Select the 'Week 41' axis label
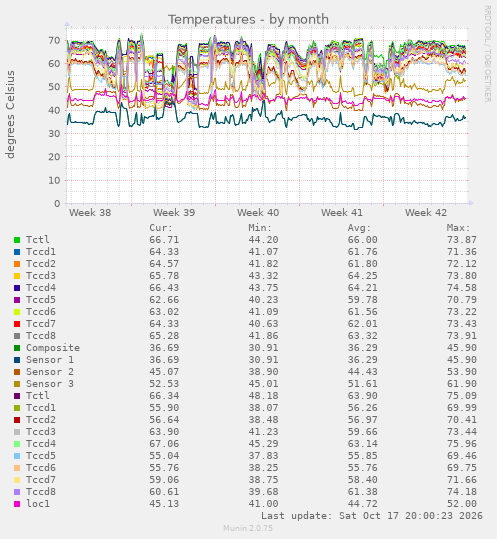The height and width of the screenshot is (539, 497). (x=342, y=212)
